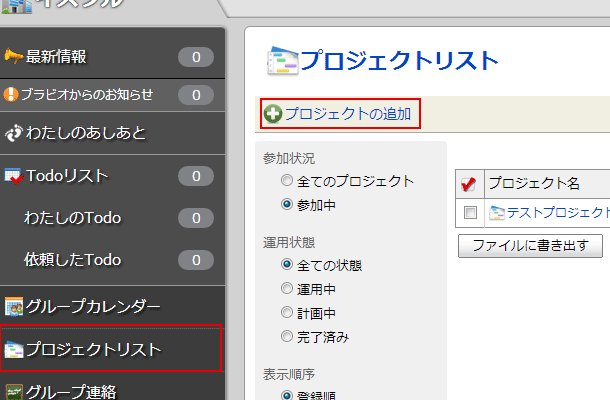The image size is (610, 400).
Task: Click the 運用状態 filter label
Action: tap(289, 242)
